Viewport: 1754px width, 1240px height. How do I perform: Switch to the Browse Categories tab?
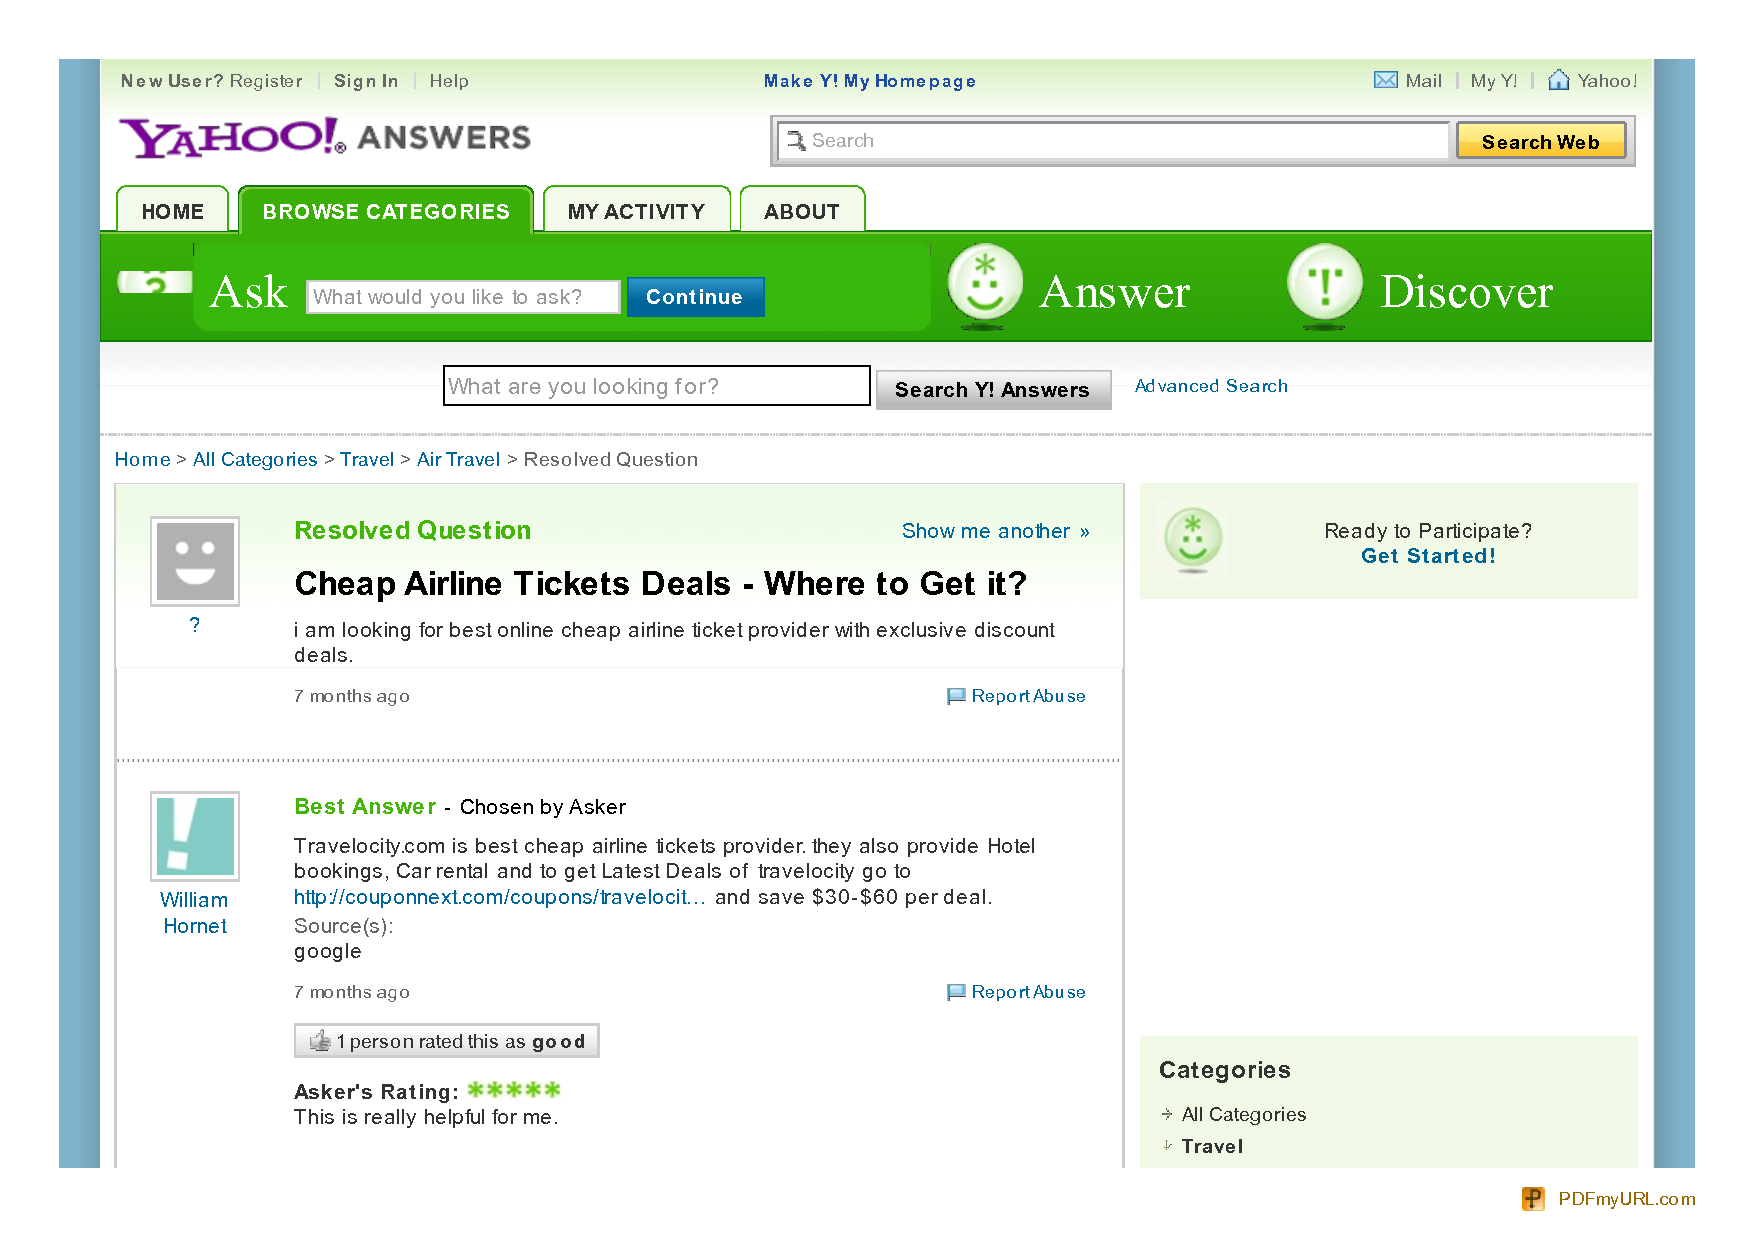pos(386,211)
